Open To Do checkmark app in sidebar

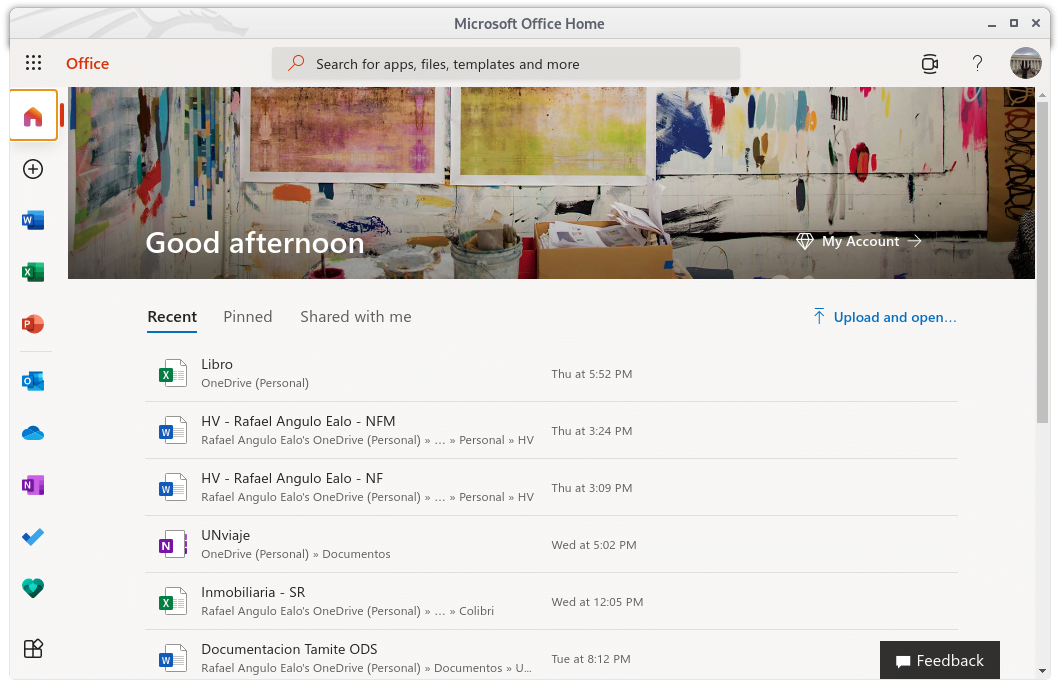pyautogui.click(x=33, y=537)
